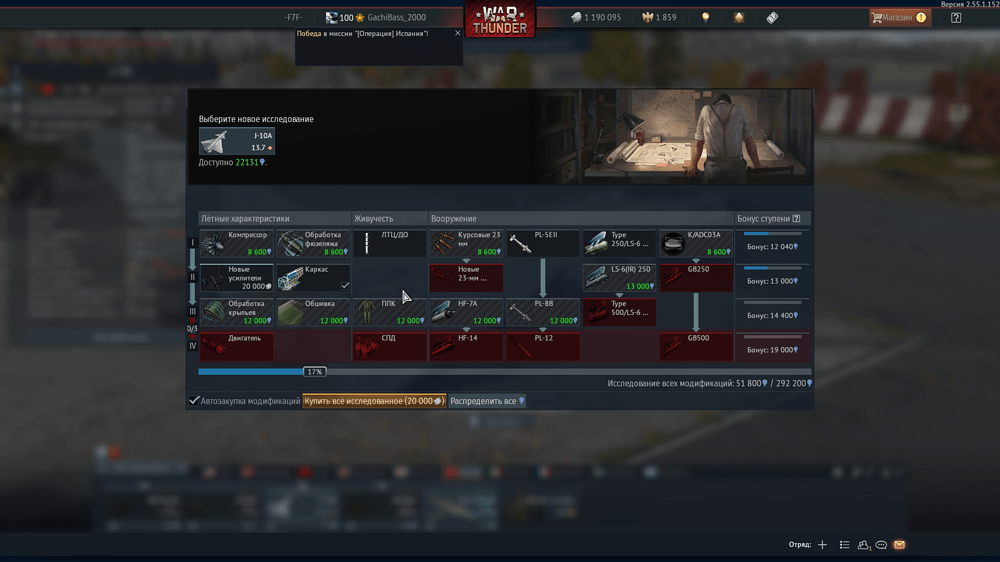Image resolution: width=1000 pixels, height=562 pixels.
Task: Select the Двигатель engine module
Action: click(237, 346)
